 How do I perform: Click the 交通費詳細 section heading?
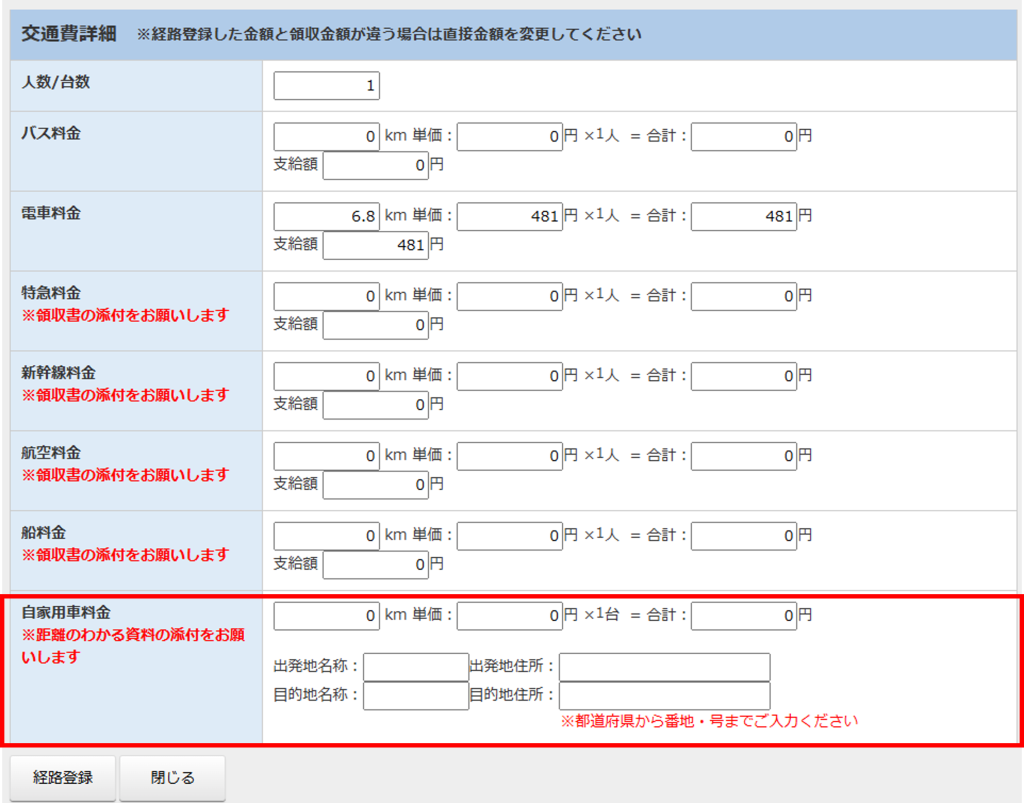(x=69, y=34)
